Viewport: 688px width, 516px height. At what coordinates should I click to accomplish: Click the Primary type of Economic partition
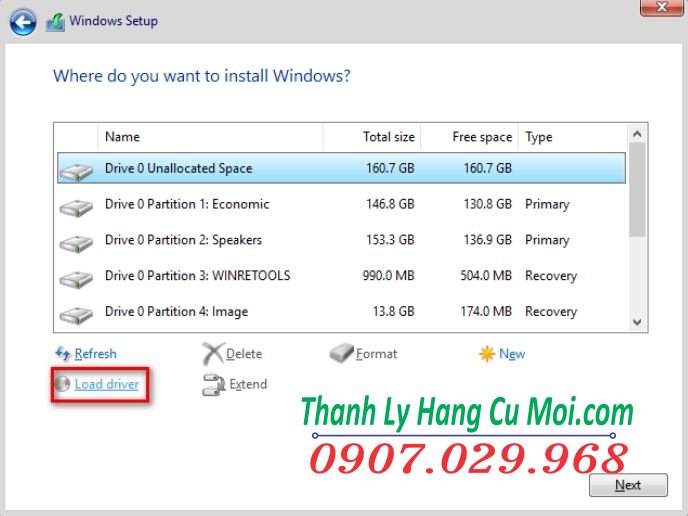(547, 205)
